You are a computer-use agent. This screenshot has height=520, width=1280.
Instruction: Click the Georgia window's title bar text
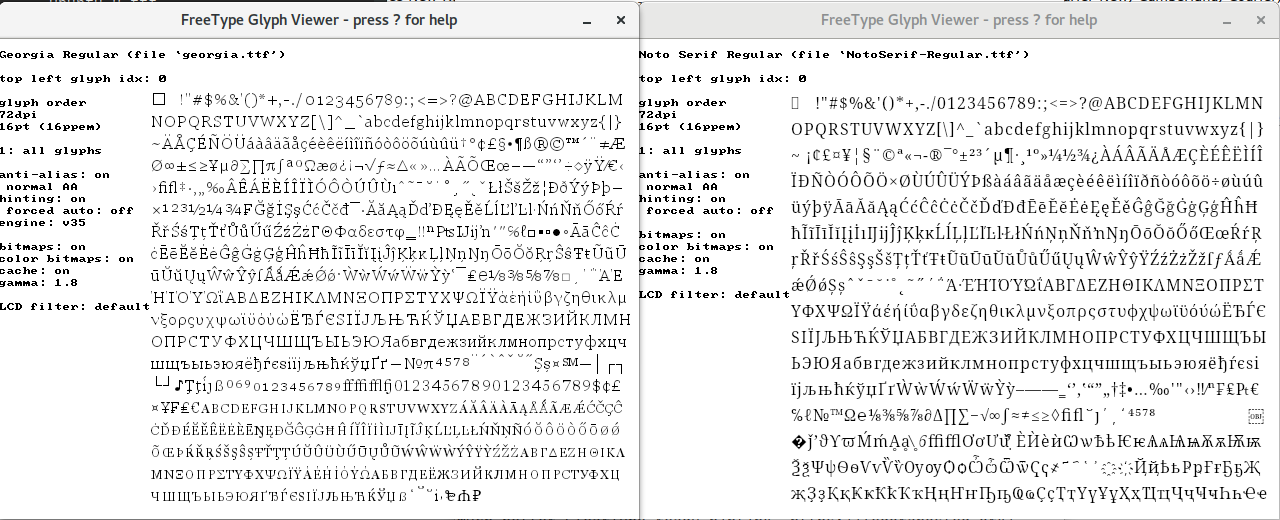(318, 19)
